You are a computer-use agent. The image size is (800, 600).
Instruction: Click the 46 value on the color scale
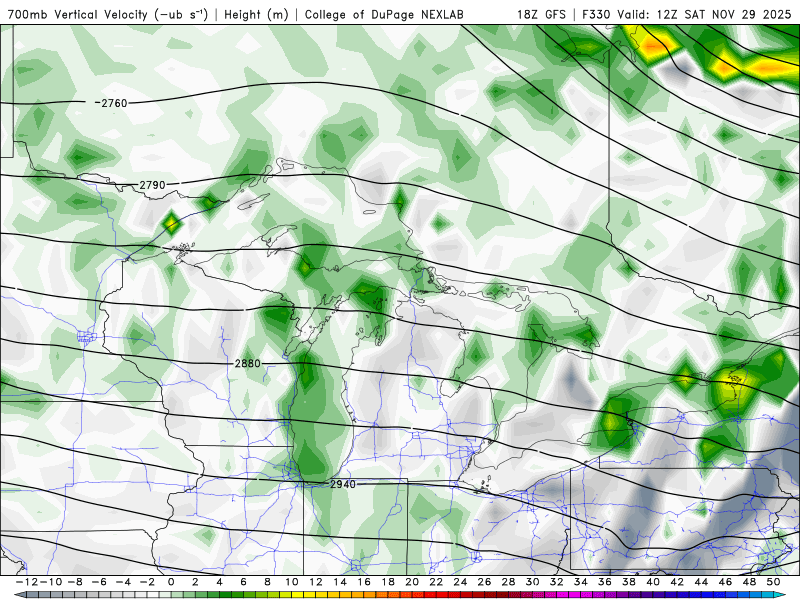(726, 582)
